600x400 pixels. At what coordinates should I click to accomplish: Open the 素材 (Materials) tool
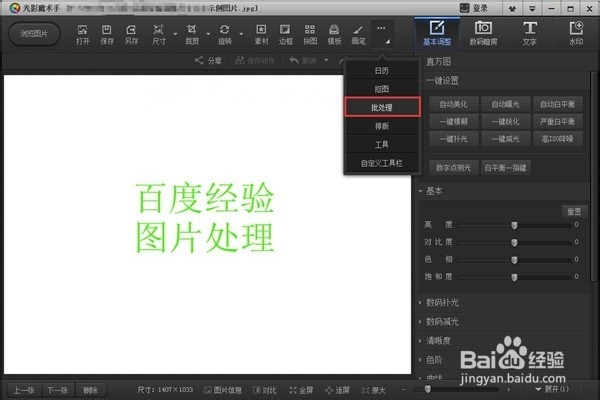[261, 34]
